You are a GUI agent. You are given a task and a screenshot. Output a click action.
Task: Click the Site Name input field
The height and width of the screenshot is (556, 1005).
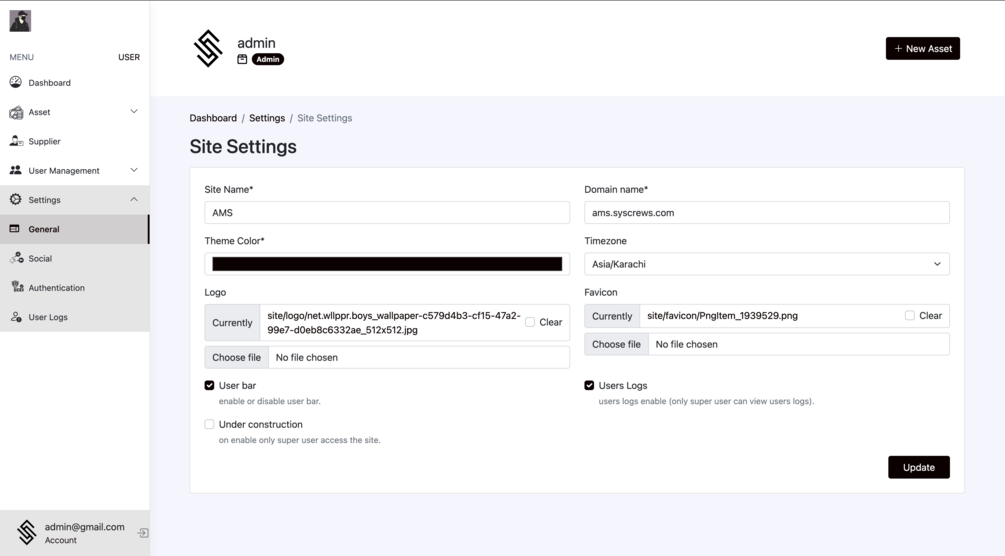coord(387,212)
